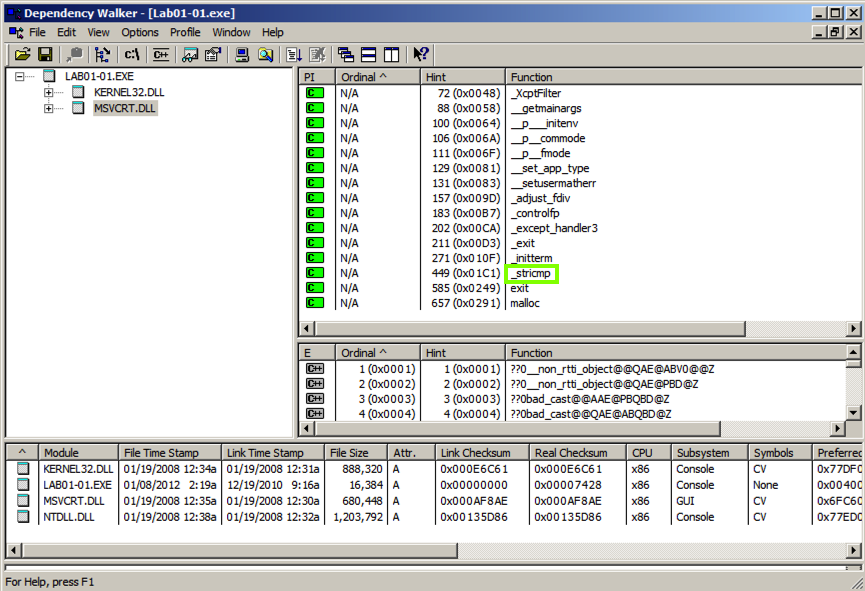Click the Save floppy disk toolbar icon
The height and width of the screenshot is (591, 865).
pos(44,54)
